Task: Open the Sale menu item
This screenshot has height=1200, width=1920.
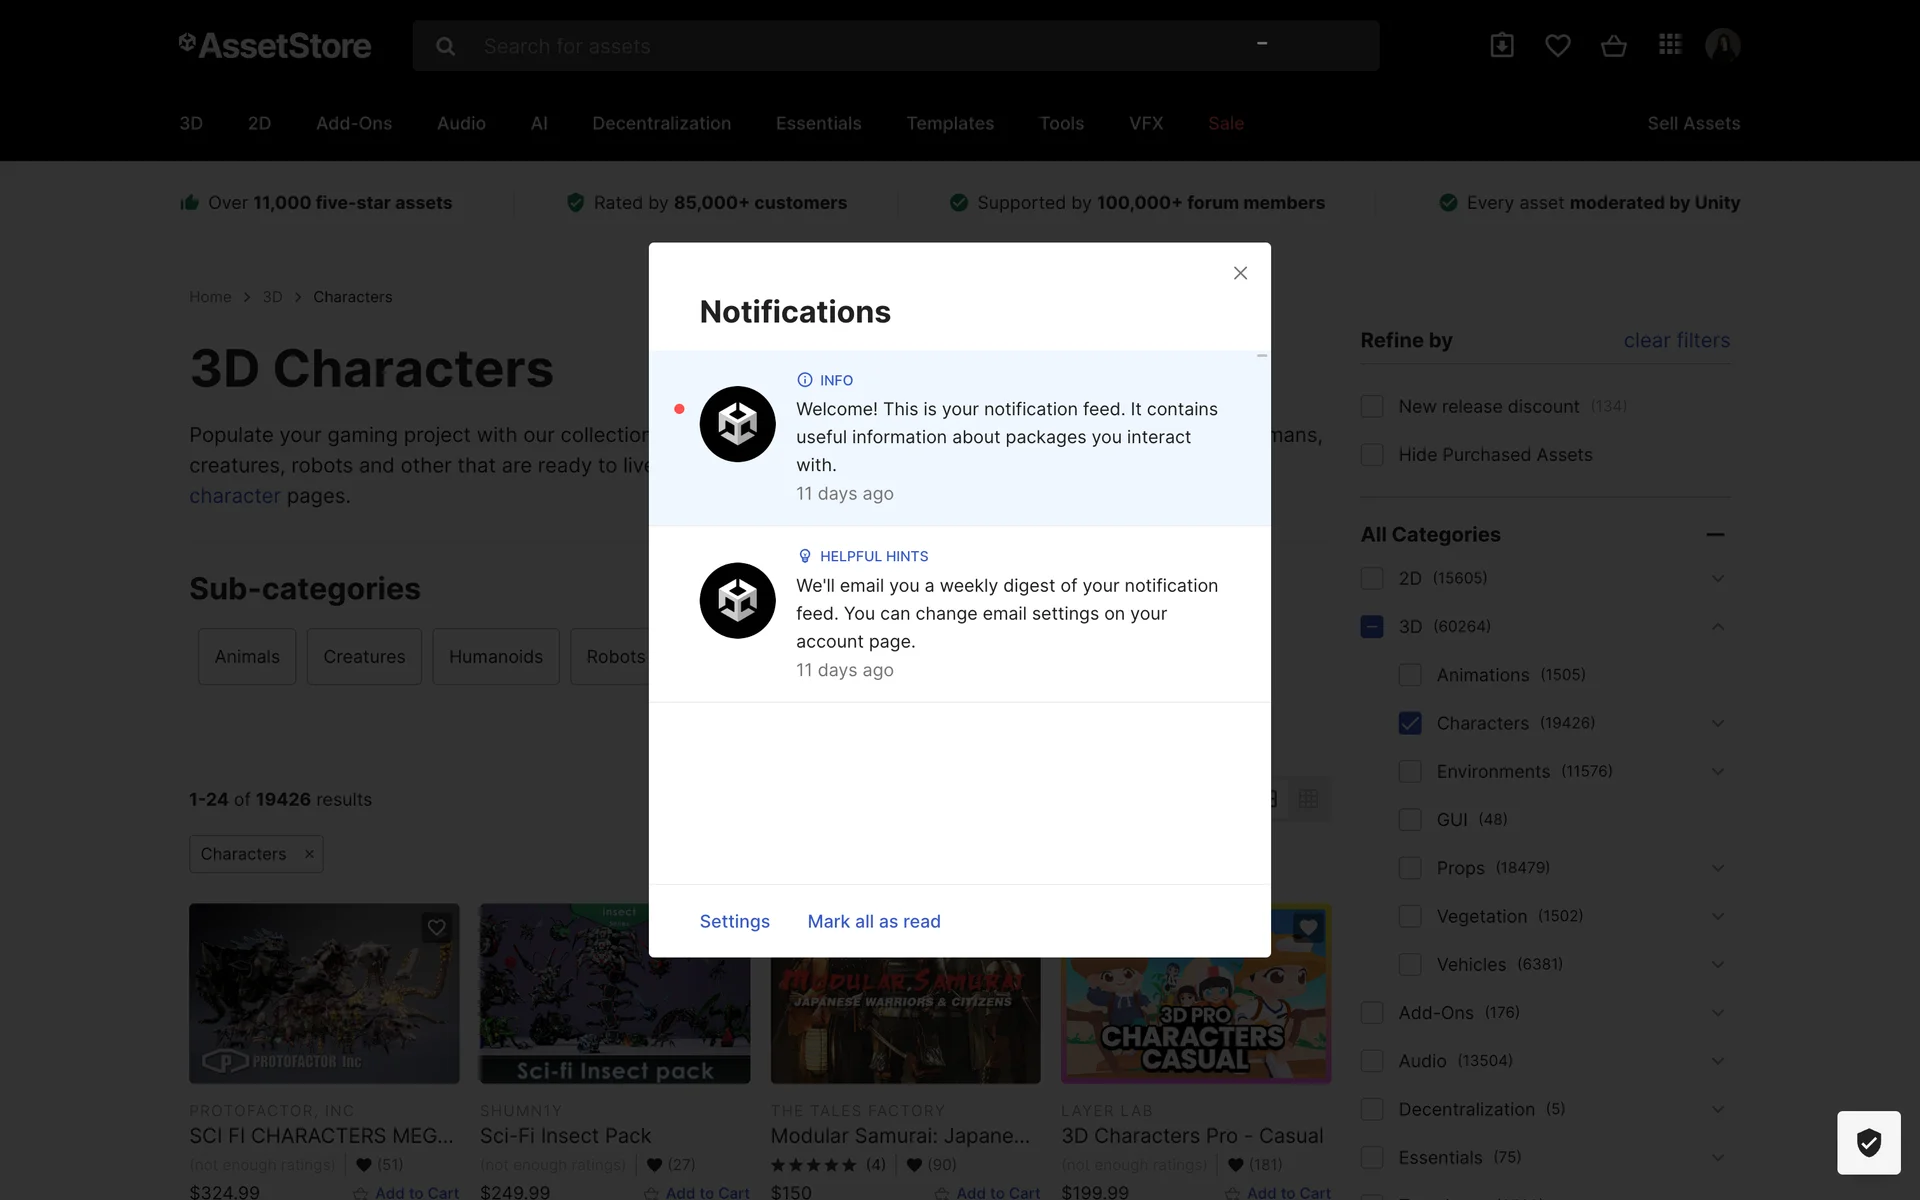Action: click(x=1225, y=123)
